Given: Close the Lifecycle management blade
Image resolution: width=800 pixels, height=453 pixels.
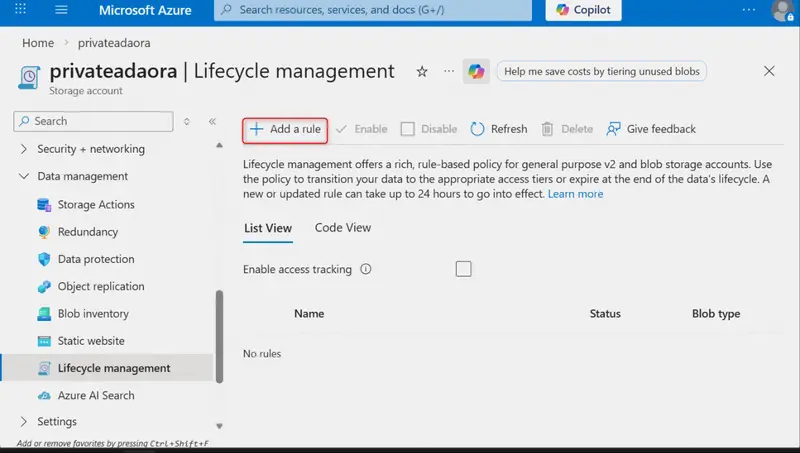Looking at the screenshot, I should (x=769, y=71).
